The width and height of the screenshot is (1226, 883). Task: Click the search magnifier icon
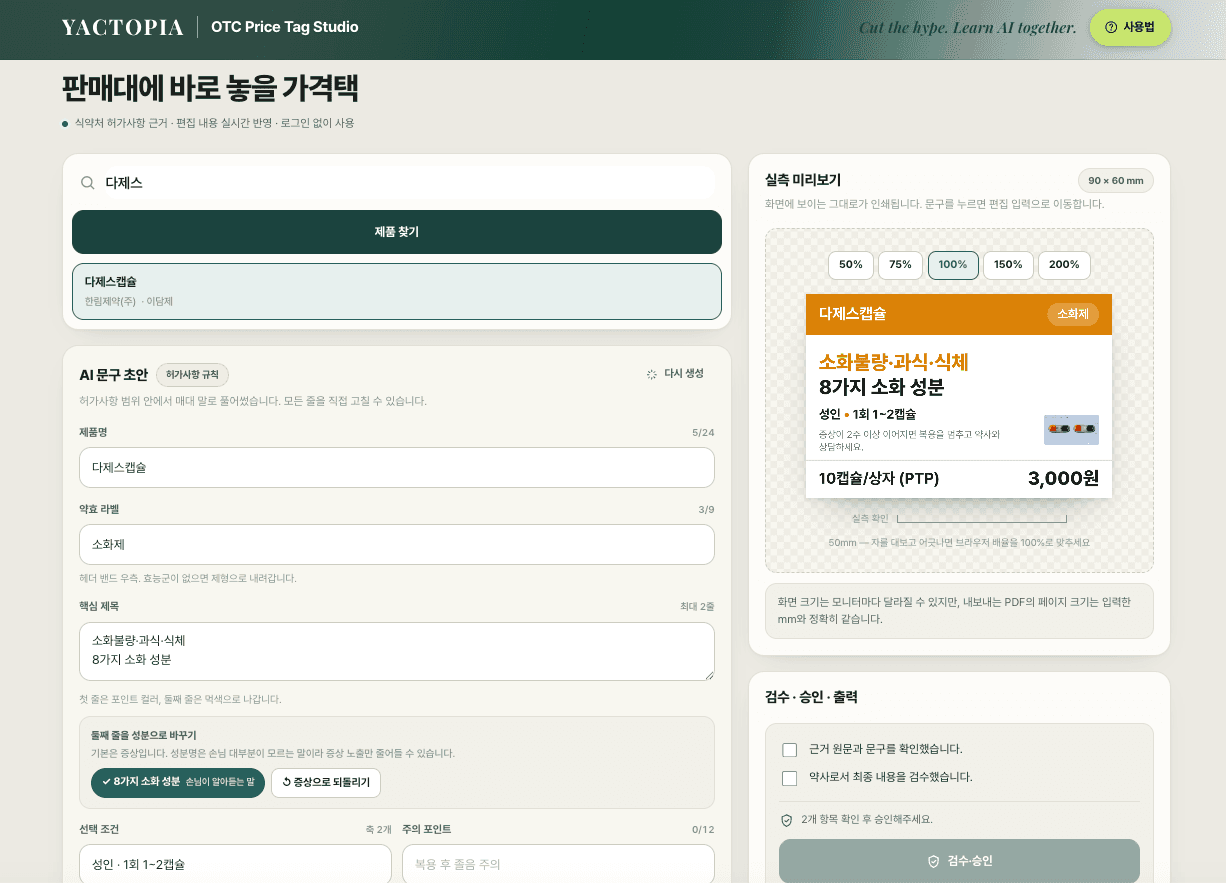tap(88, 183)
